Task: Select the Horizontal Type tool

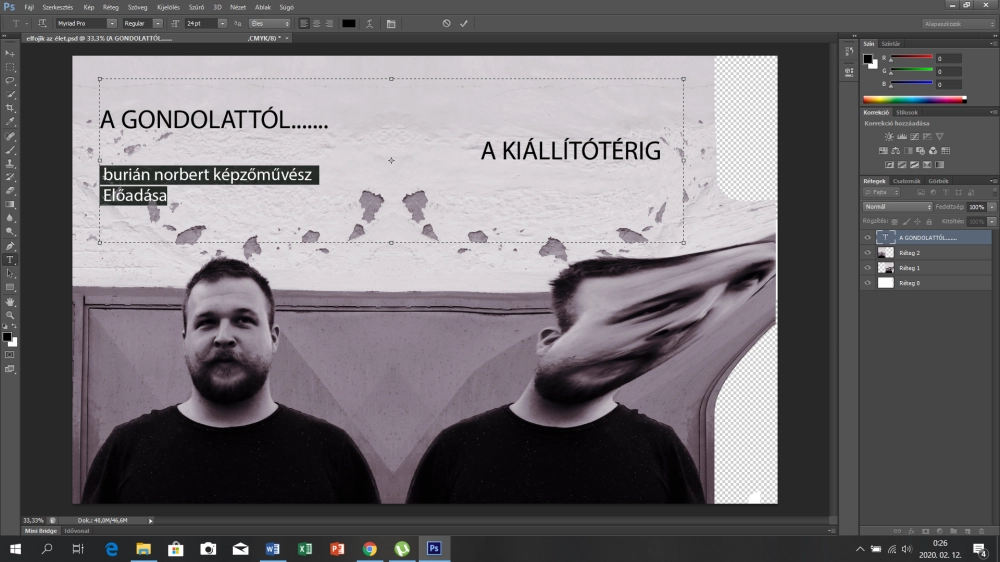Action: [x=10, y=259]
